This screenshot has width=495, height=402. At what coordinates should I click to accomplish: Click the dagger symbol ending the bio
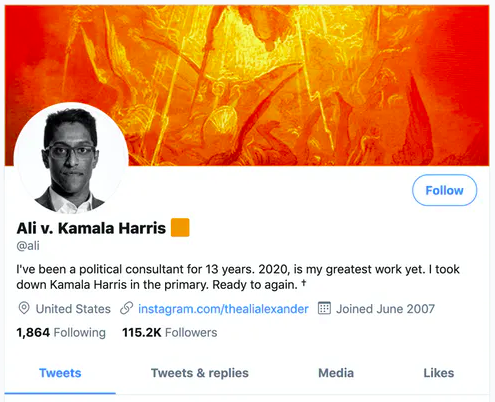304,283
